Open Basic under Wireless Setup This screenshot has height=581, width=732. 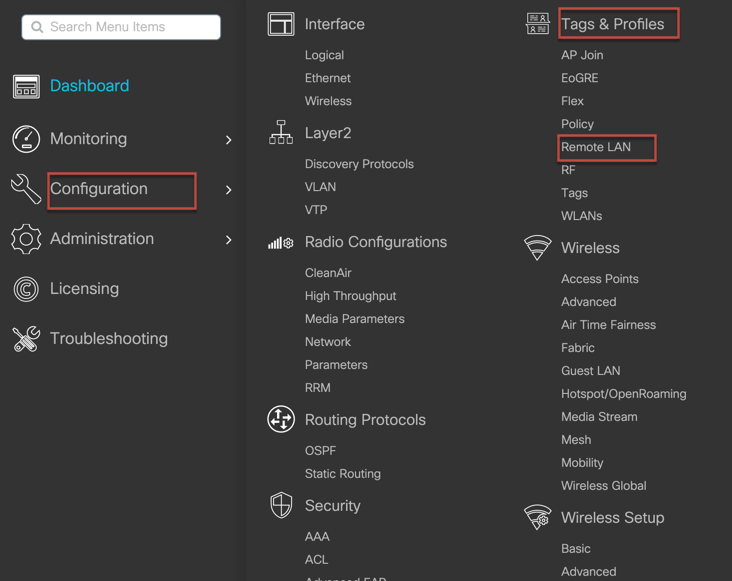click(576, 548)
